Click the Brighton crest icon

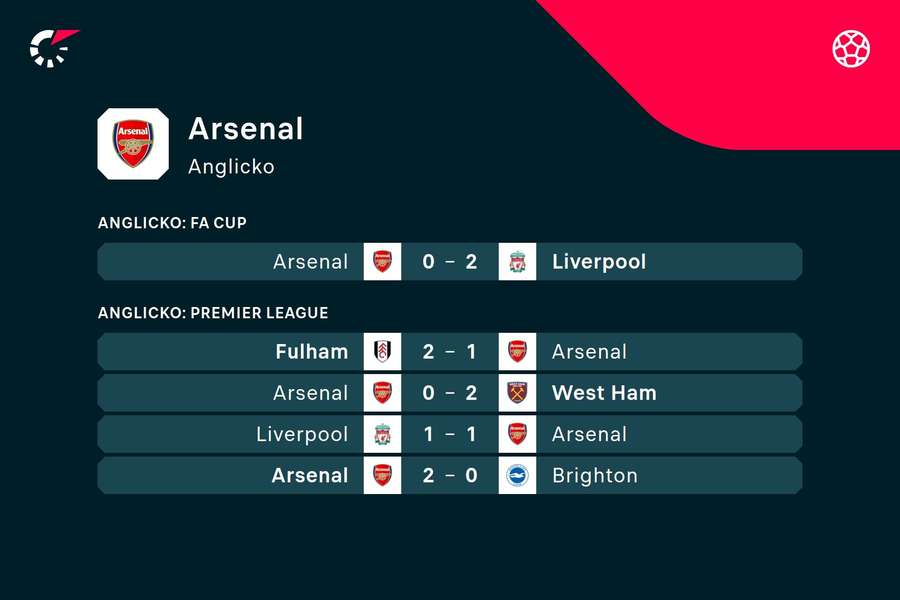[x=517, y=475]
